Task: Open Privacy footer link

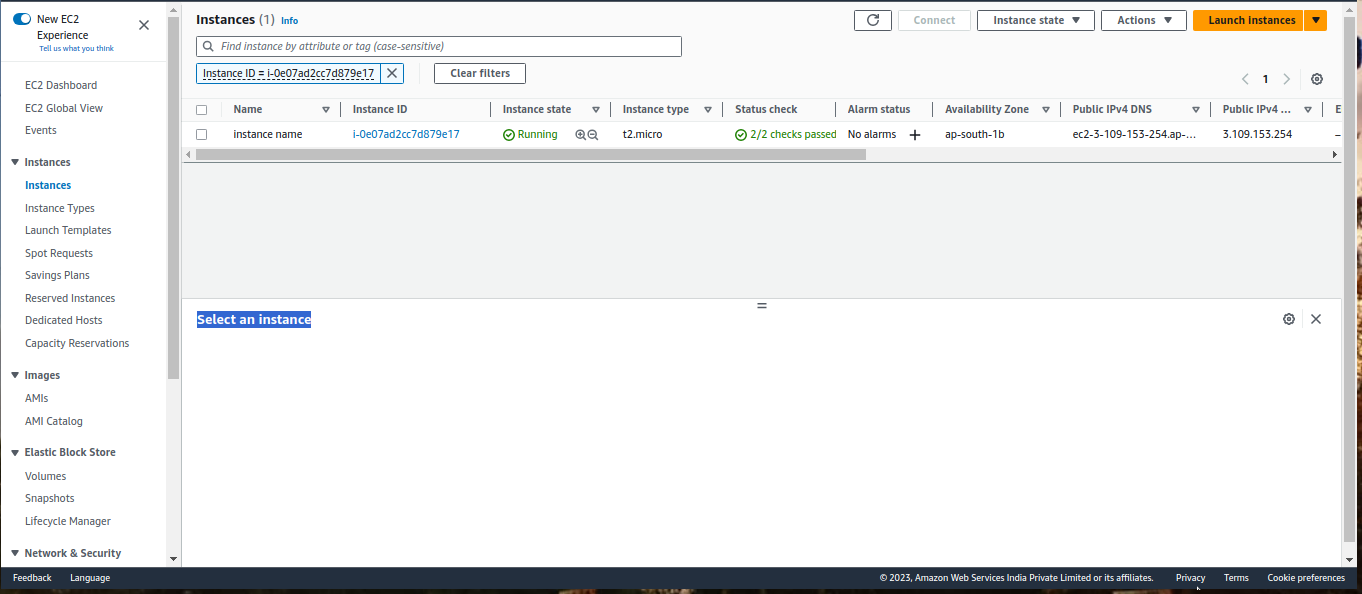Action: 1190,578
